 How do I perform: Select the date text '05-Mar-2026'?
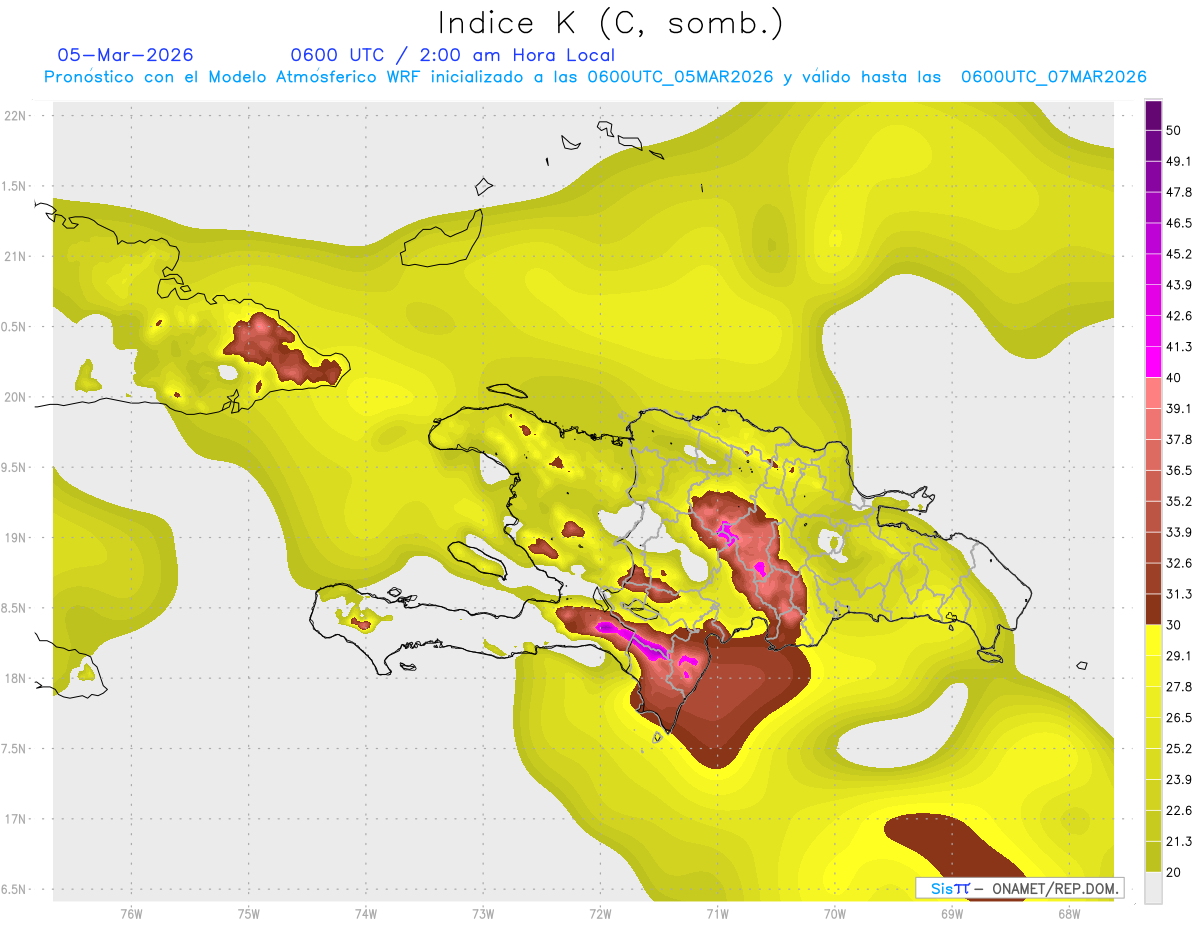(x=126, y=55)
